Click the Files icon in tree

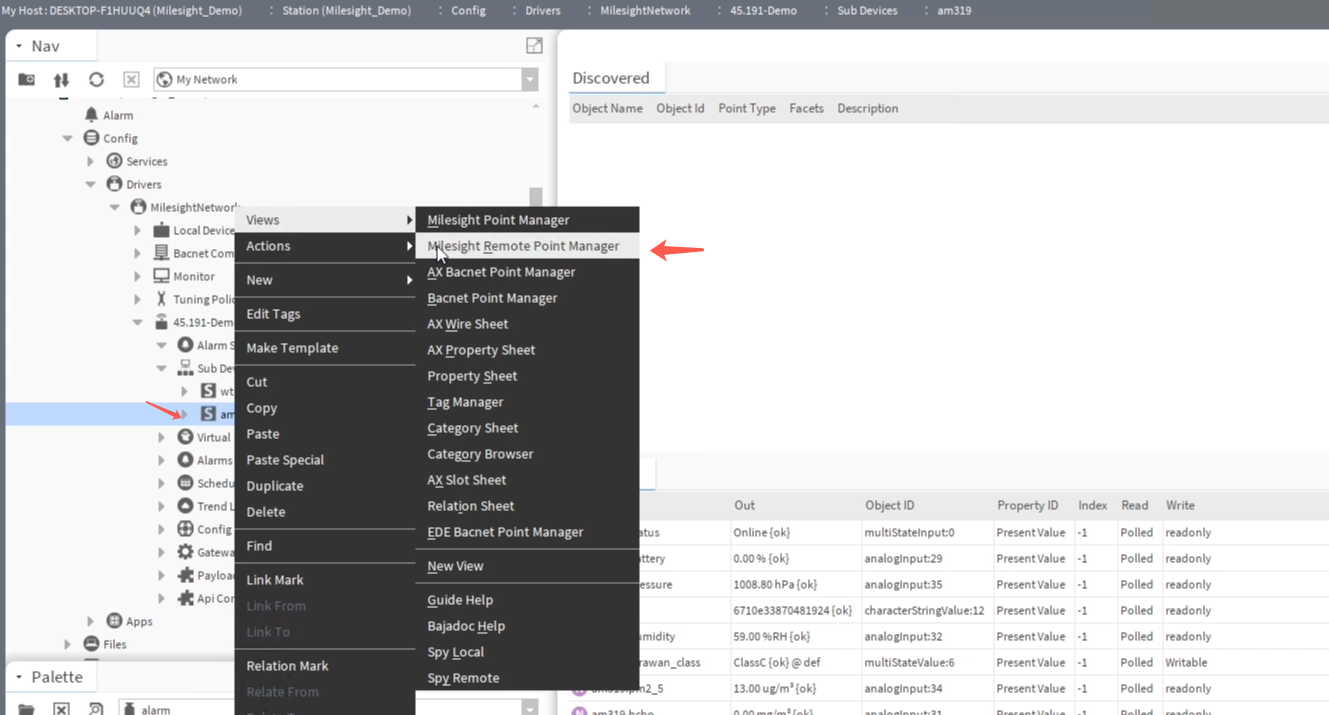91,644
